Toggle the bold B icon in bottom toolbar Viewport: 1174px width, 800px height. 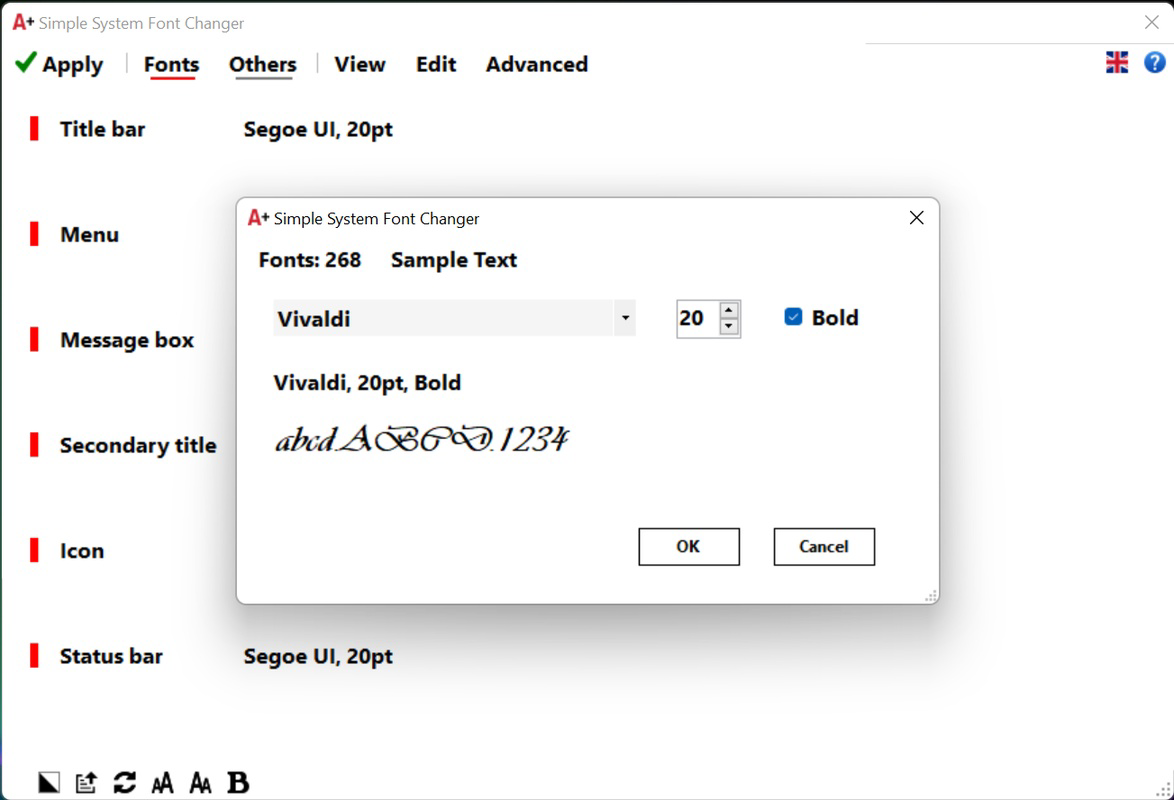(238, 783)
